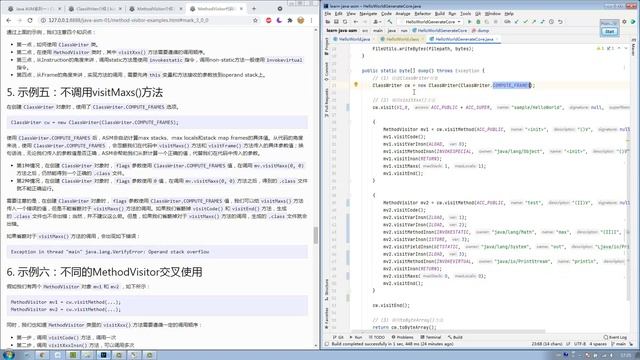640x360 pixels.
Task: Click the browser page vertical scrollbar thumb
Action: tap(316, 235)
